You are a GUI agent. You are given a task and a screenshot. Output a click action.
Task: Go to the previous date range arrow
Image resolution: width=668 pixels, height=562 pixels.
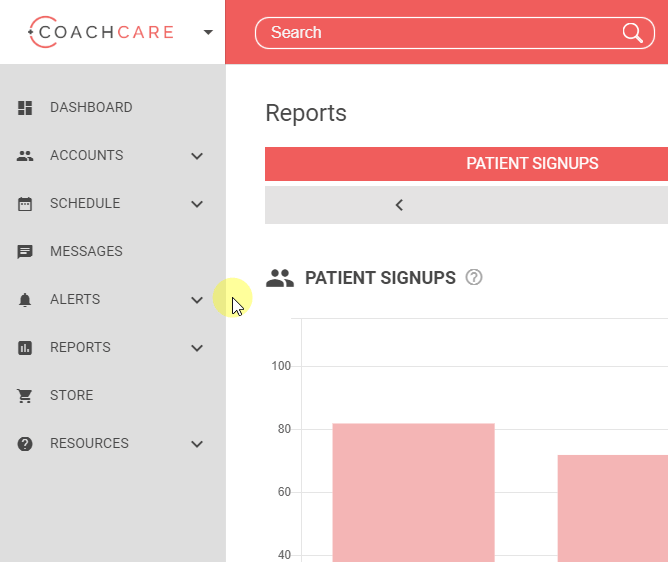tap(399, 205)
